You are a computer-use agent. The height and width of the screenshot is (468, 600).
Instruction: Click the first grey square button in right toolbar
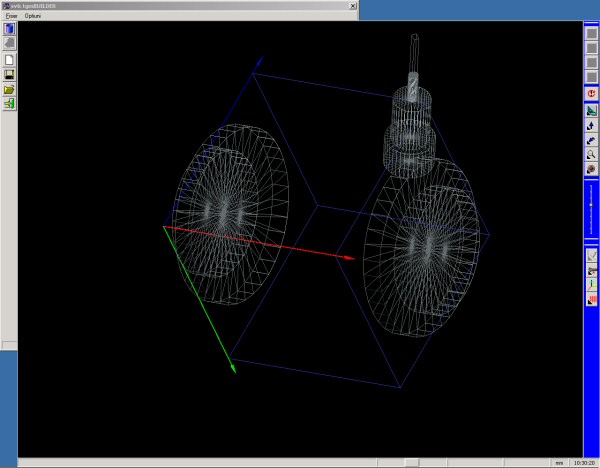point(592,33)
